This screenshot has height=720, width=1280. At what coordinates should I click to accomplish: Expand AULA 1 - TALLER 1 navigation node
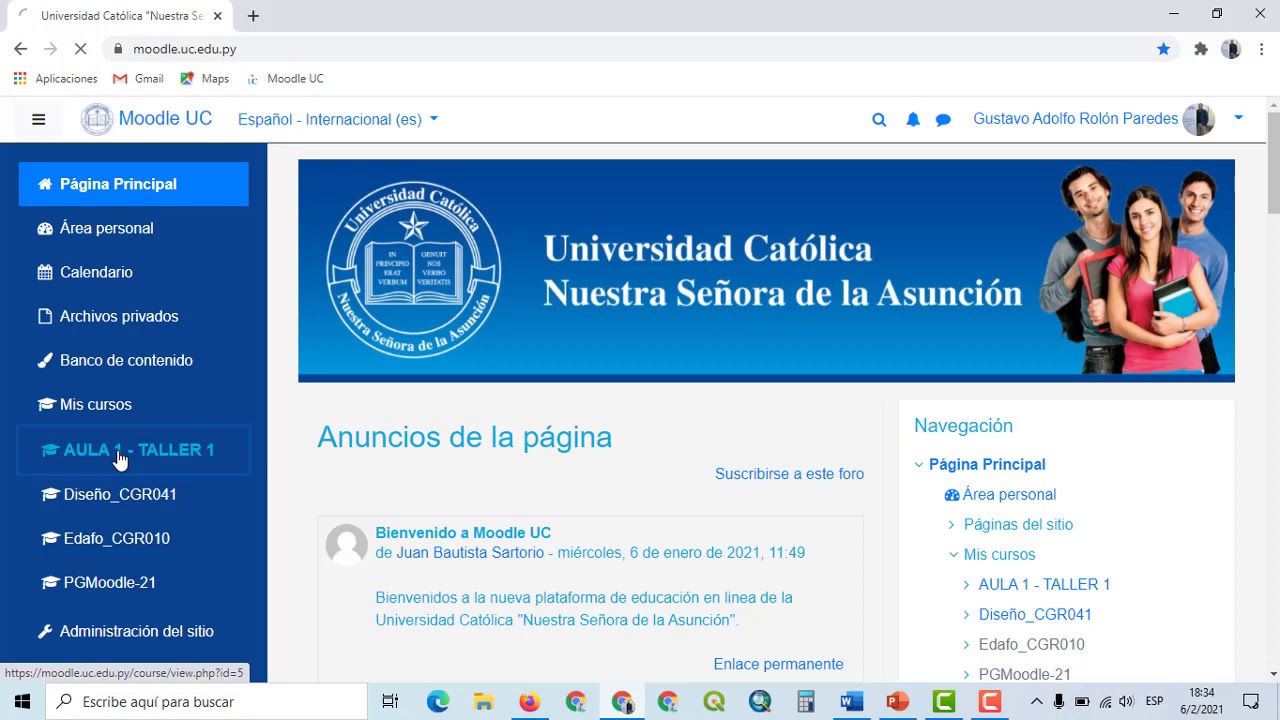point(966,584)
